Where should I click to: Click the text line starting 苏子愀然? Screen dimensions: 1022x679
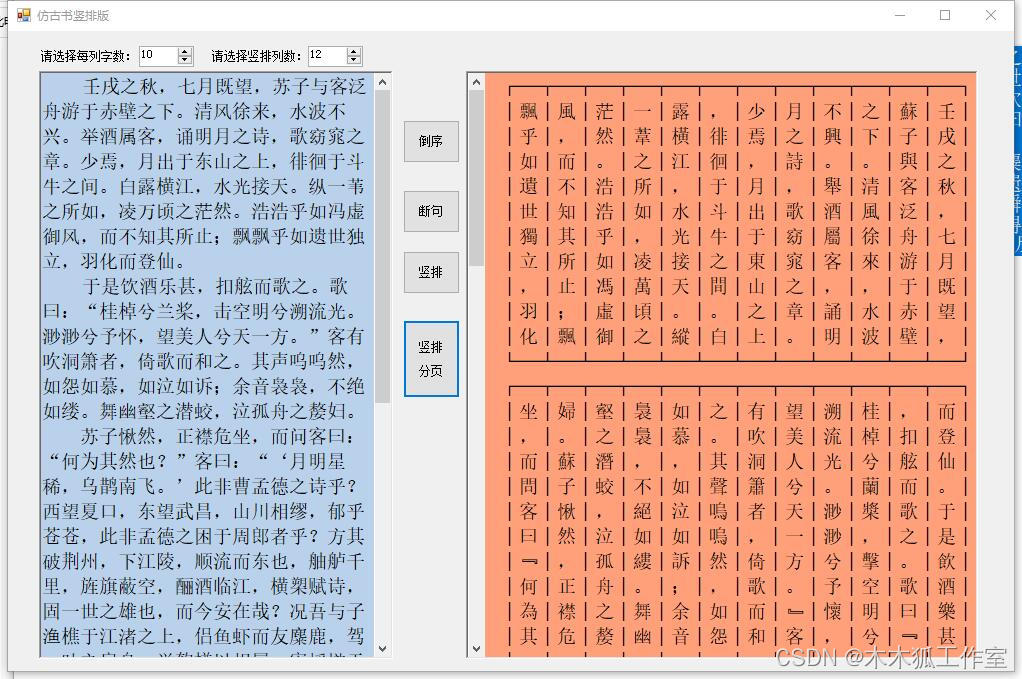tap(218, 436)
